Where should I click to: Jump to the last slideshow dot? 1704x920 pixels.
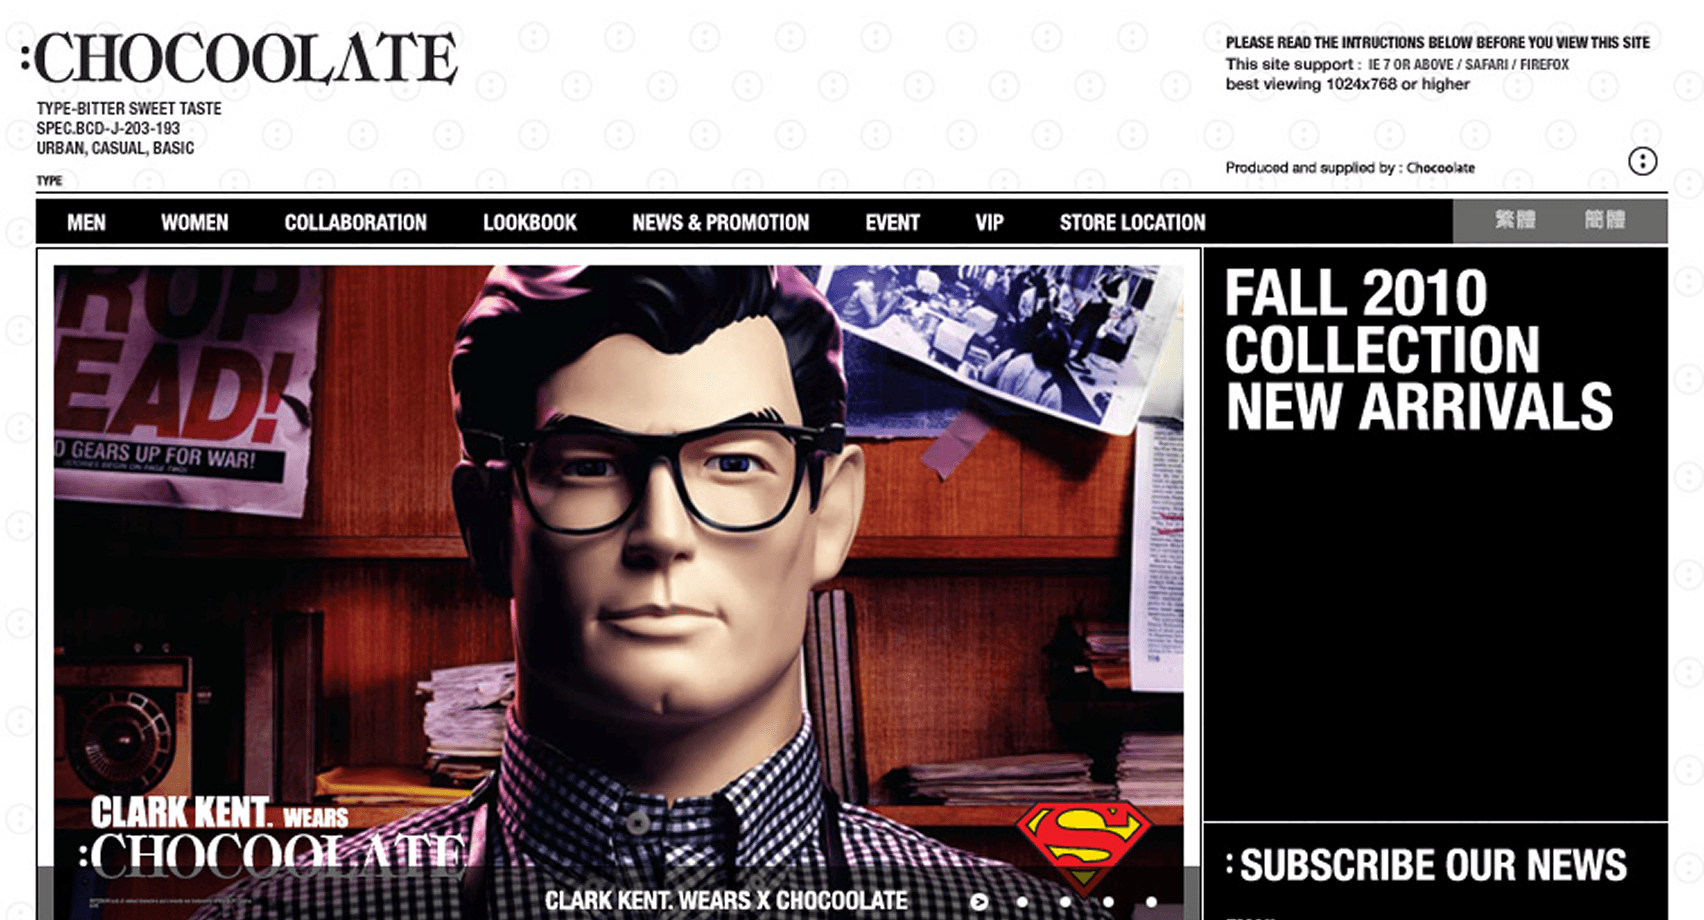click(x=1151, y=902)
